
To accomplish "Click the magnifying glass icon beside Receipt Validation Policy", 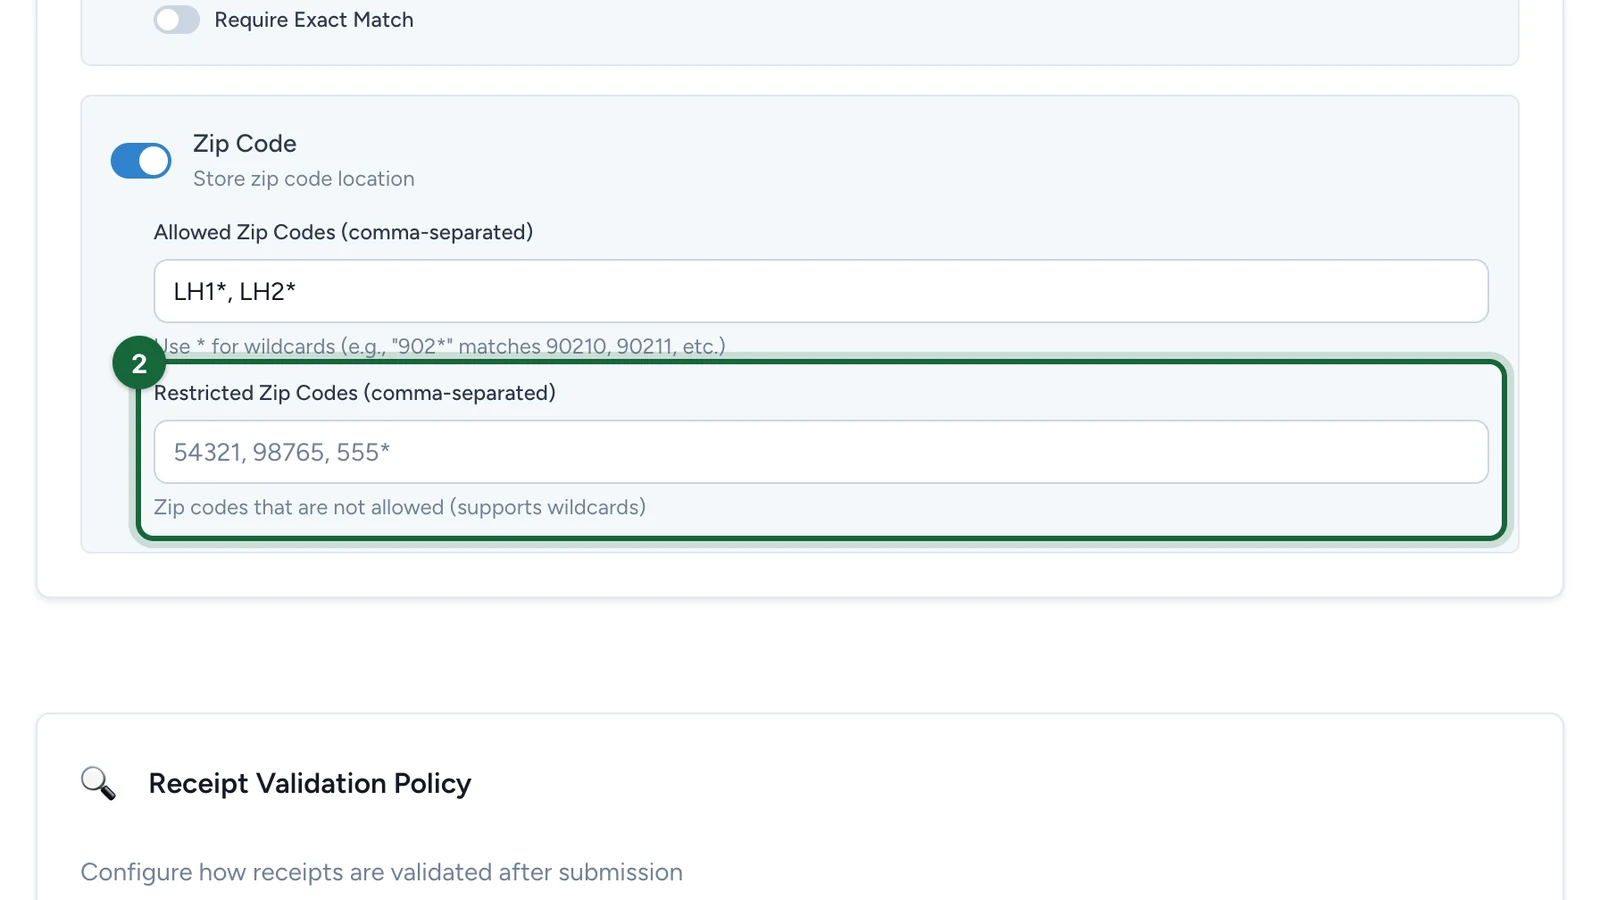I will click(x=98, y=783).
